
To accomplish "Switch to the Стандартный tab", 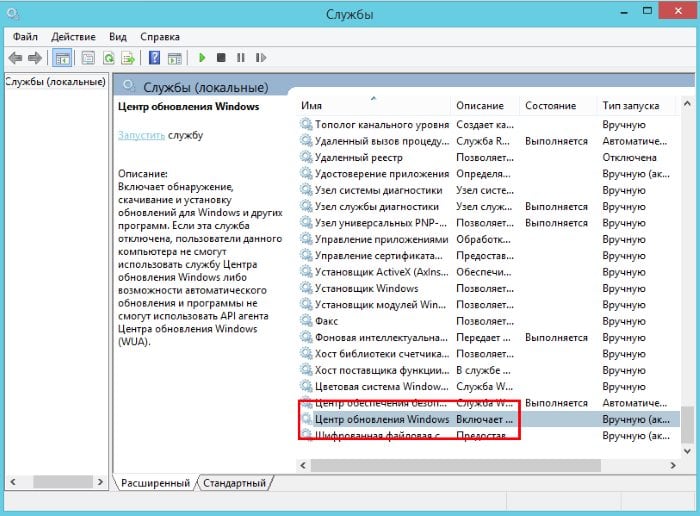I will point(234,483).
